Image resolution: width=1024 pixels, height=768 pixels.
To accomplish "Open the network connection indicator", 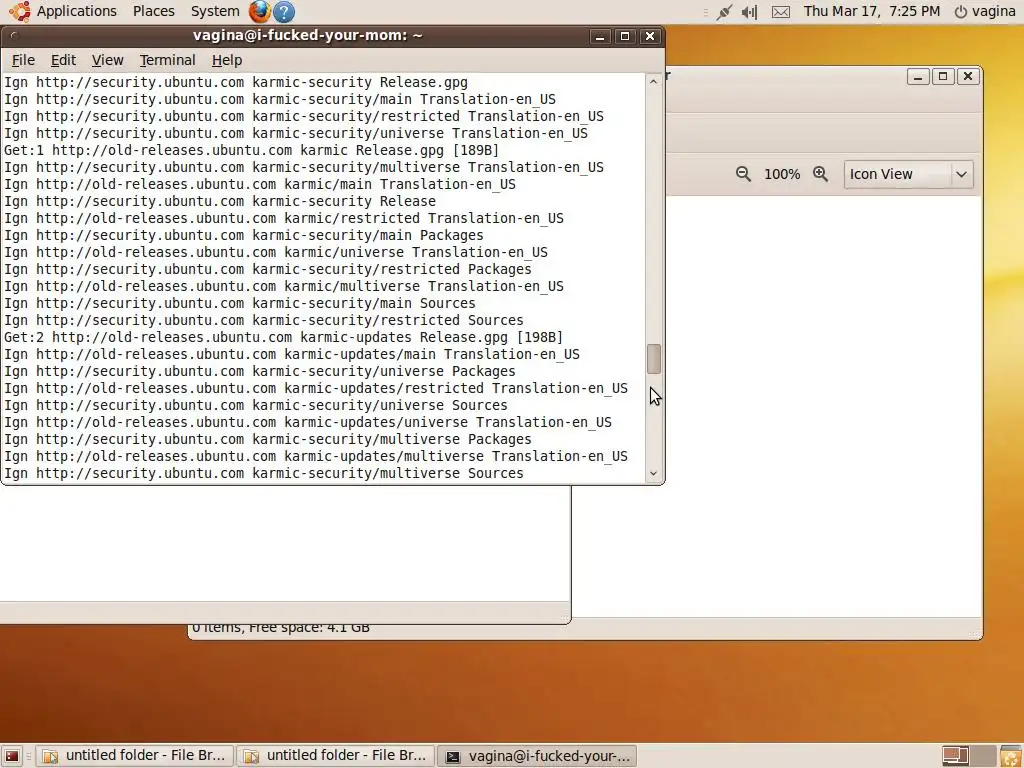I will (724, 12).
